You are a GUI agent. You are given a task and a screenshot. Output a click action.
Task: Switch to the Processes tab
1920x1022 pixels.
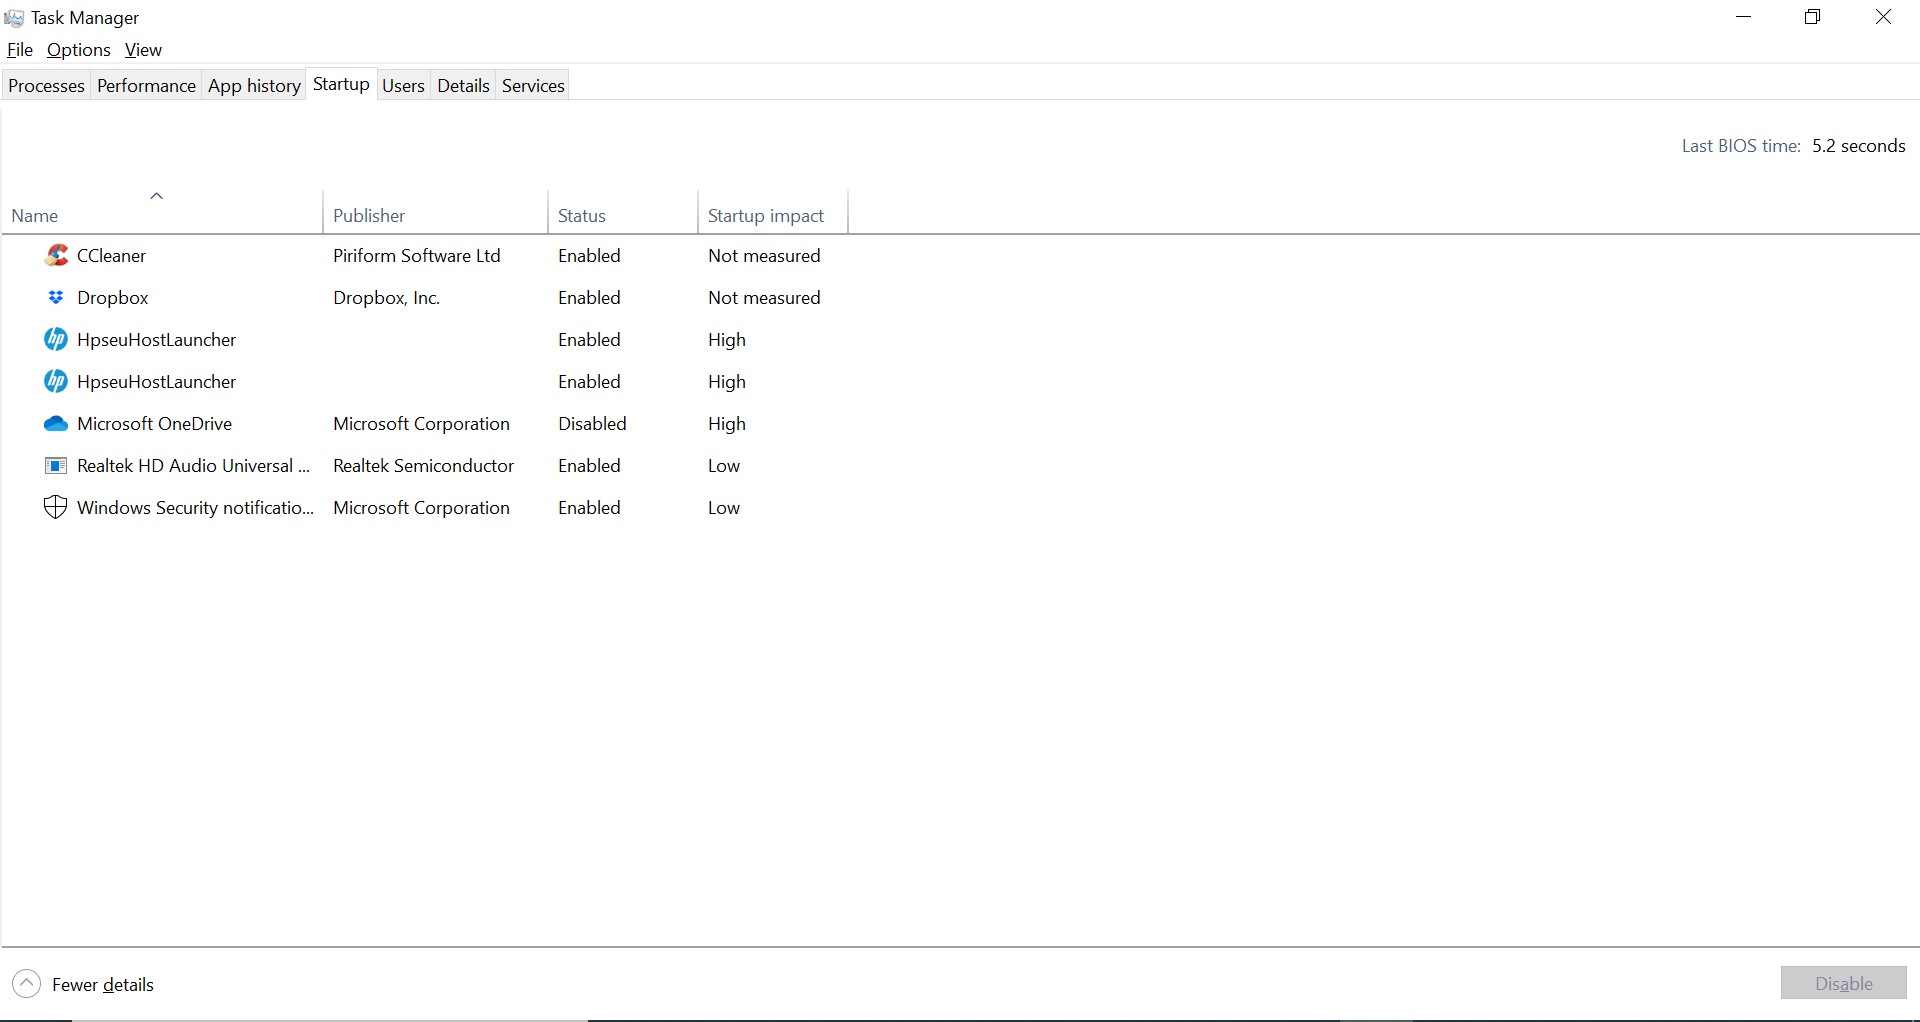coord(46,86)
